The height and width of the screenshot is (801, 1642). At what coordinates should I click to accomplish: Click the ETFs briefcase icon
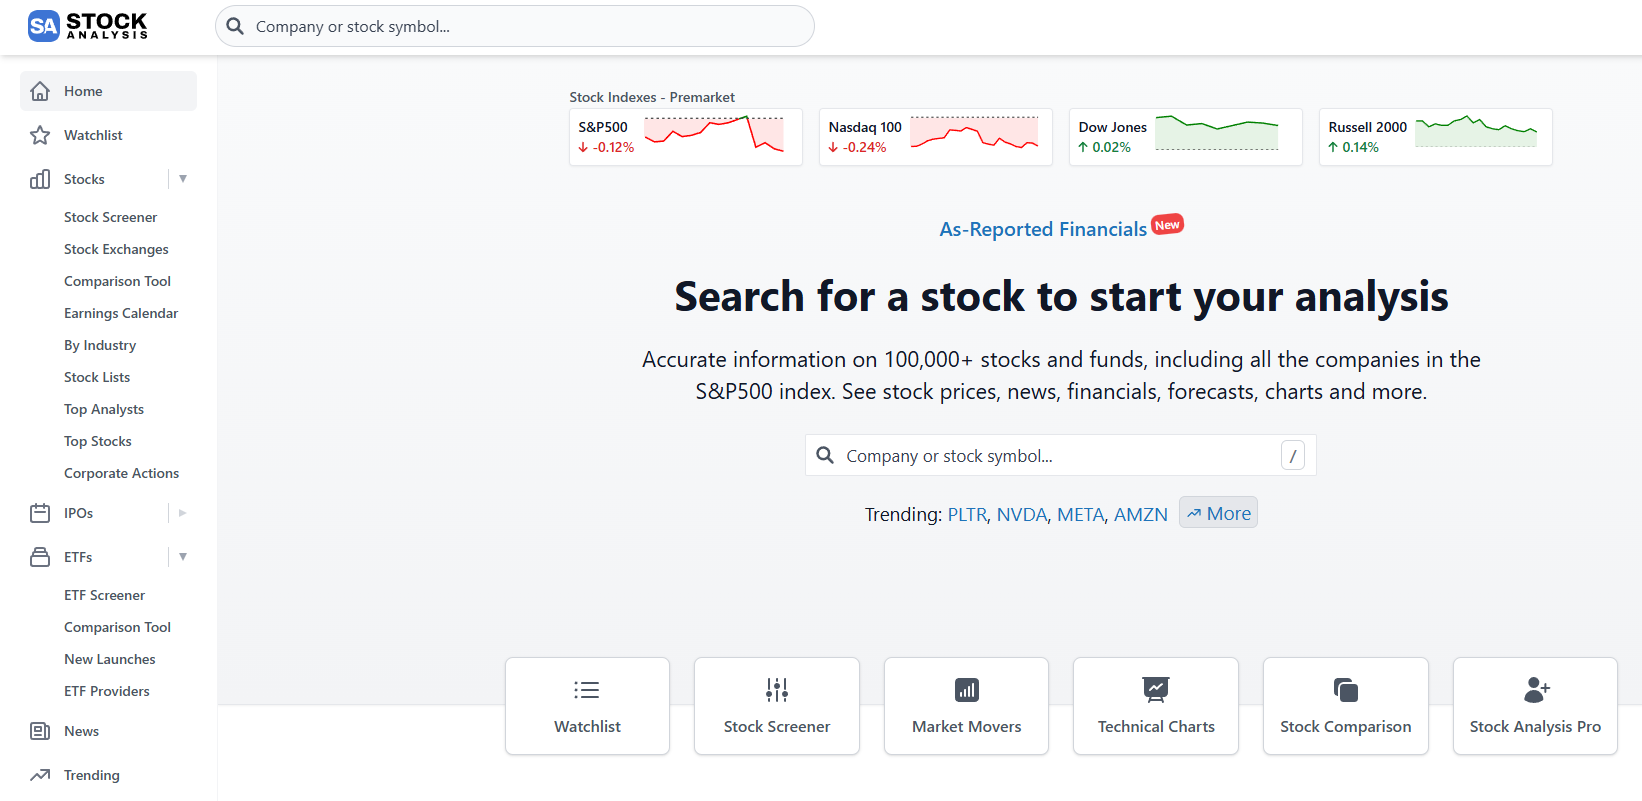pyautogui.click(x=40, y=556)
